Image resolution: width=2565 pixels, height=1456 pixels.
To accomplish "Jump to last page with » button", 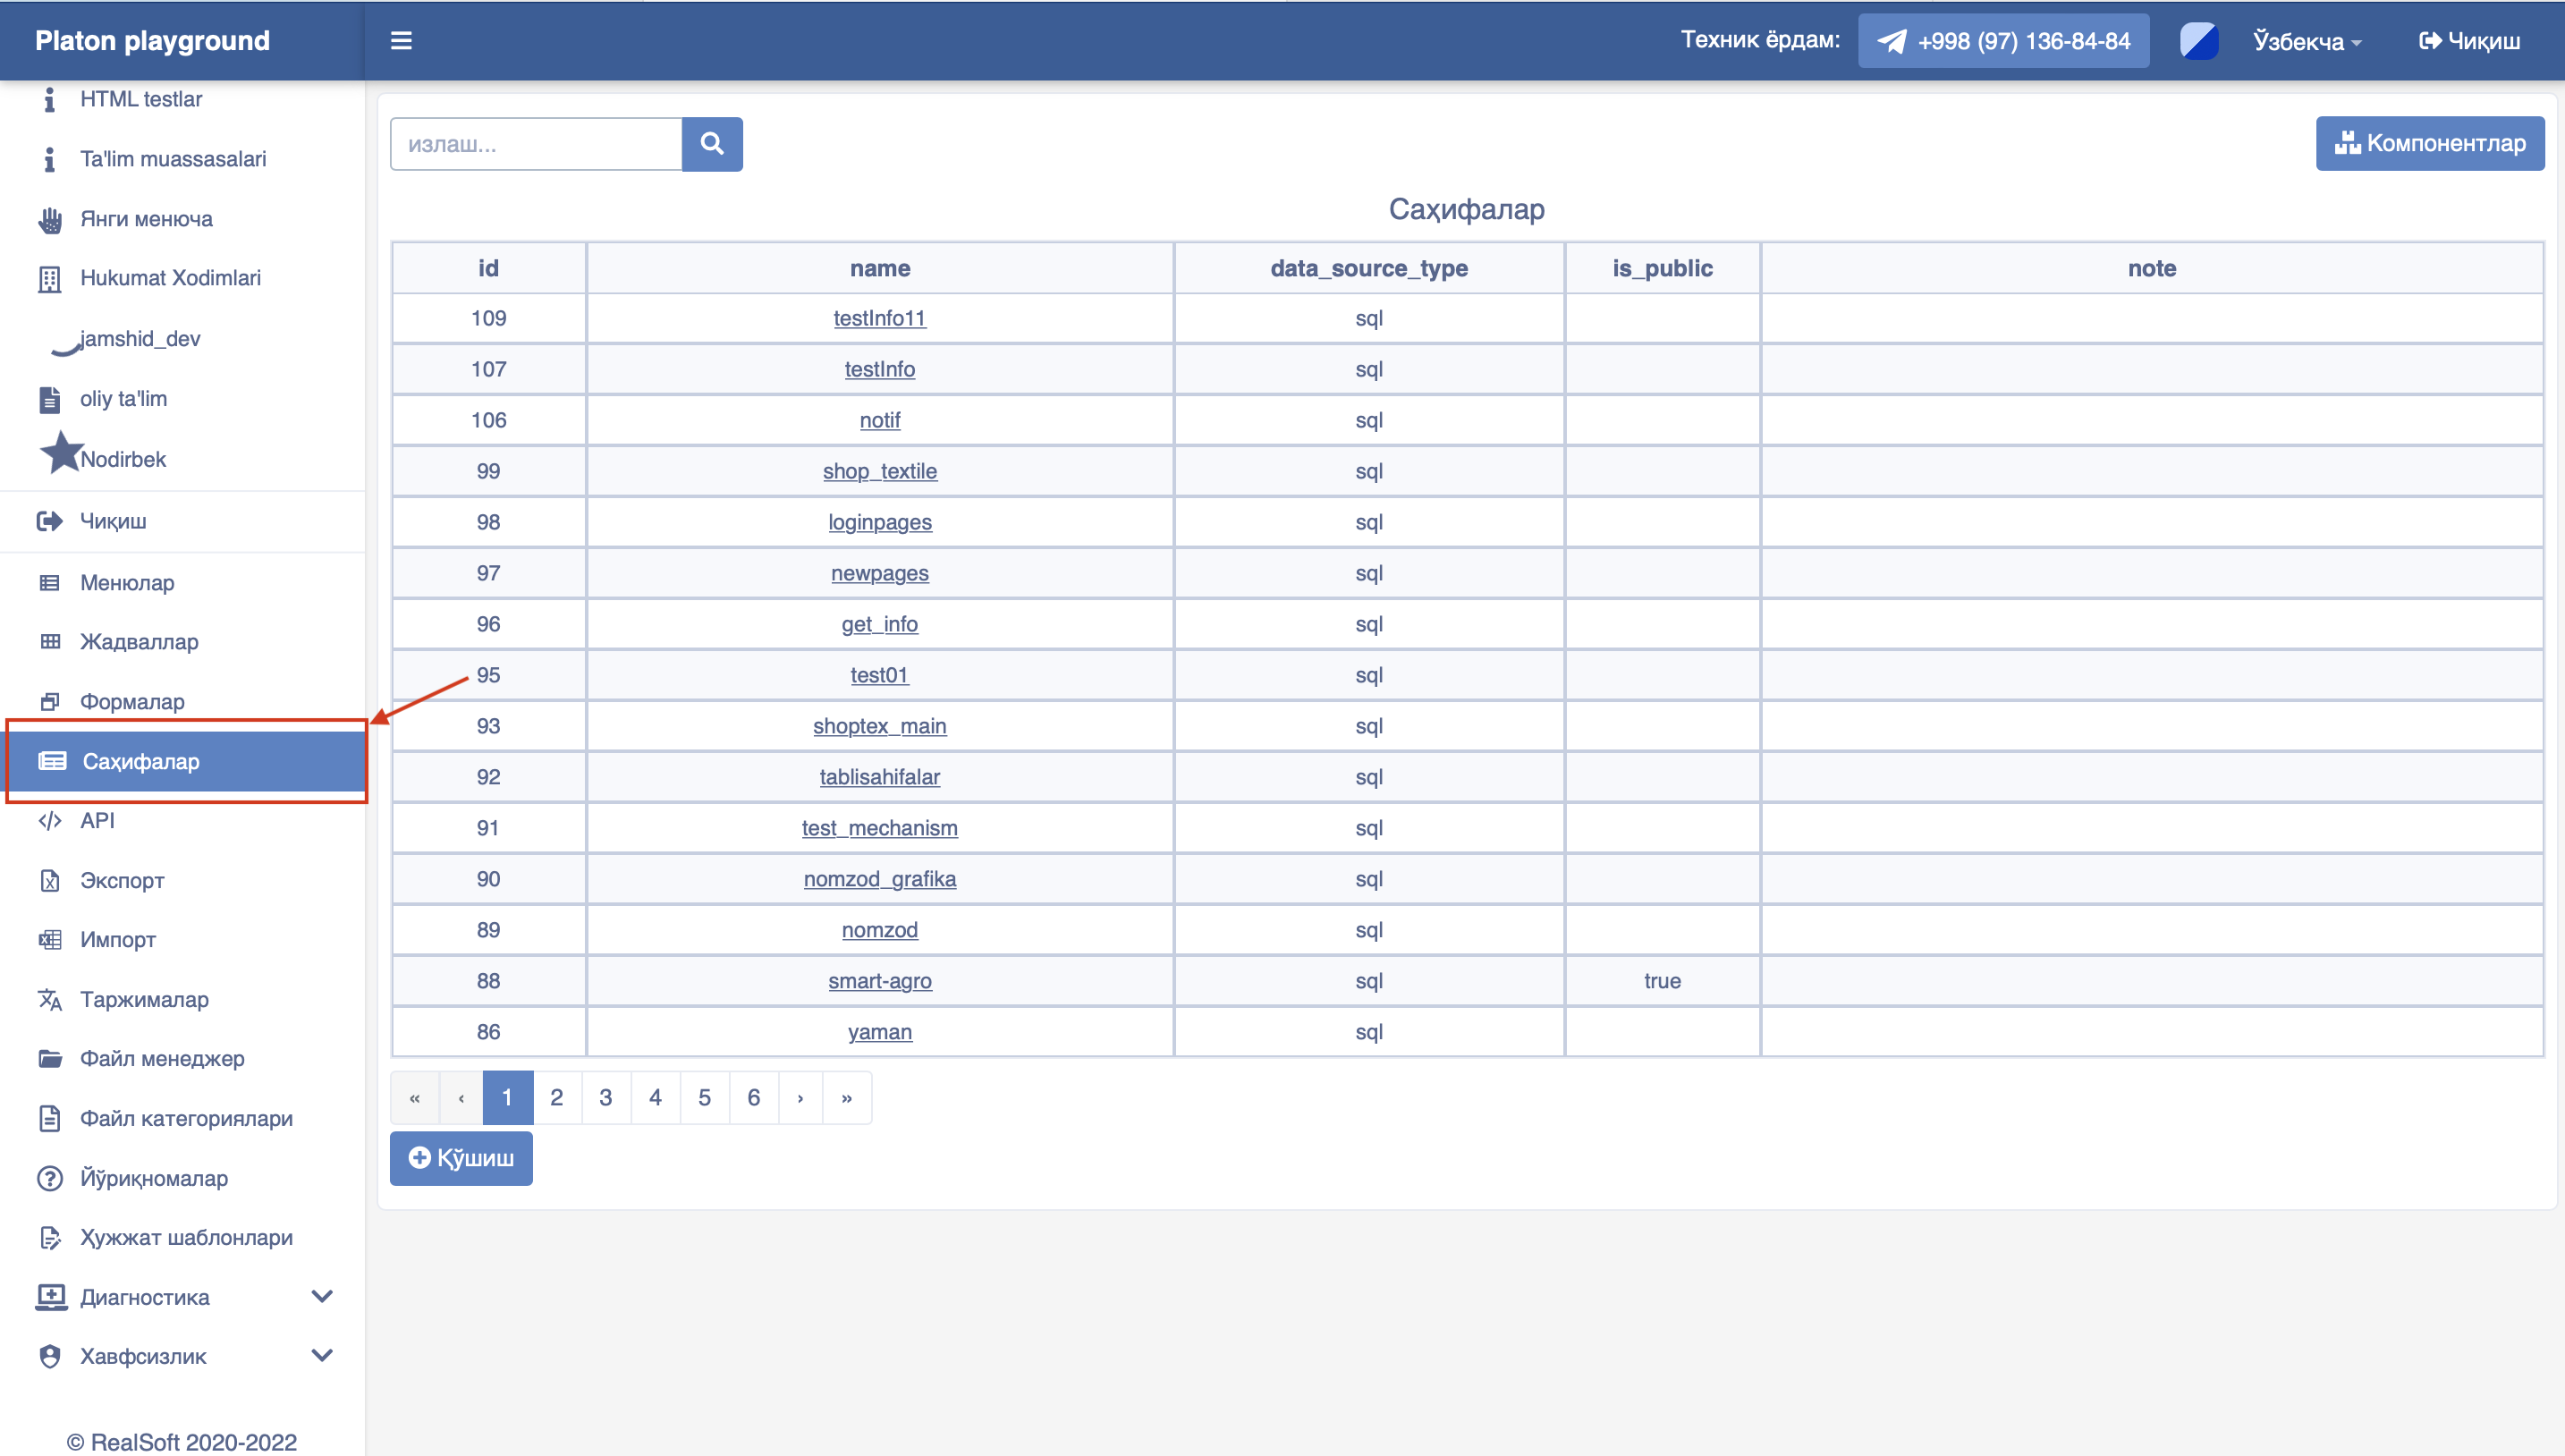I will coord(847,1097).
